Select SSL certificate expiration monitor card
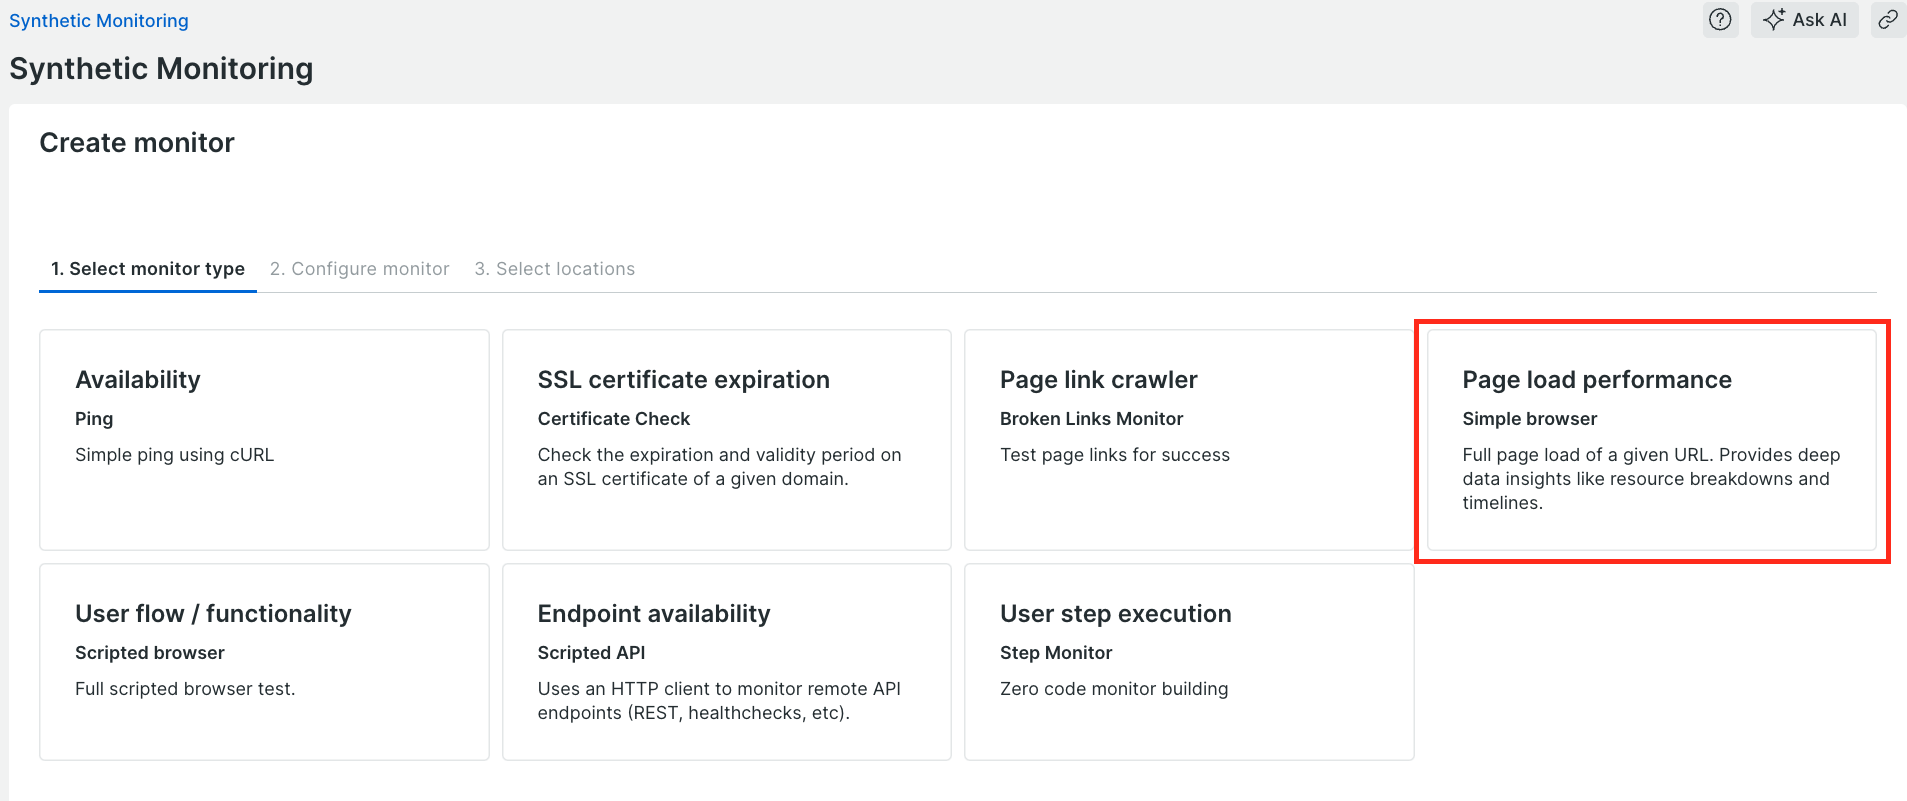This screenshot has height=801, width=1907. point(726,440)
